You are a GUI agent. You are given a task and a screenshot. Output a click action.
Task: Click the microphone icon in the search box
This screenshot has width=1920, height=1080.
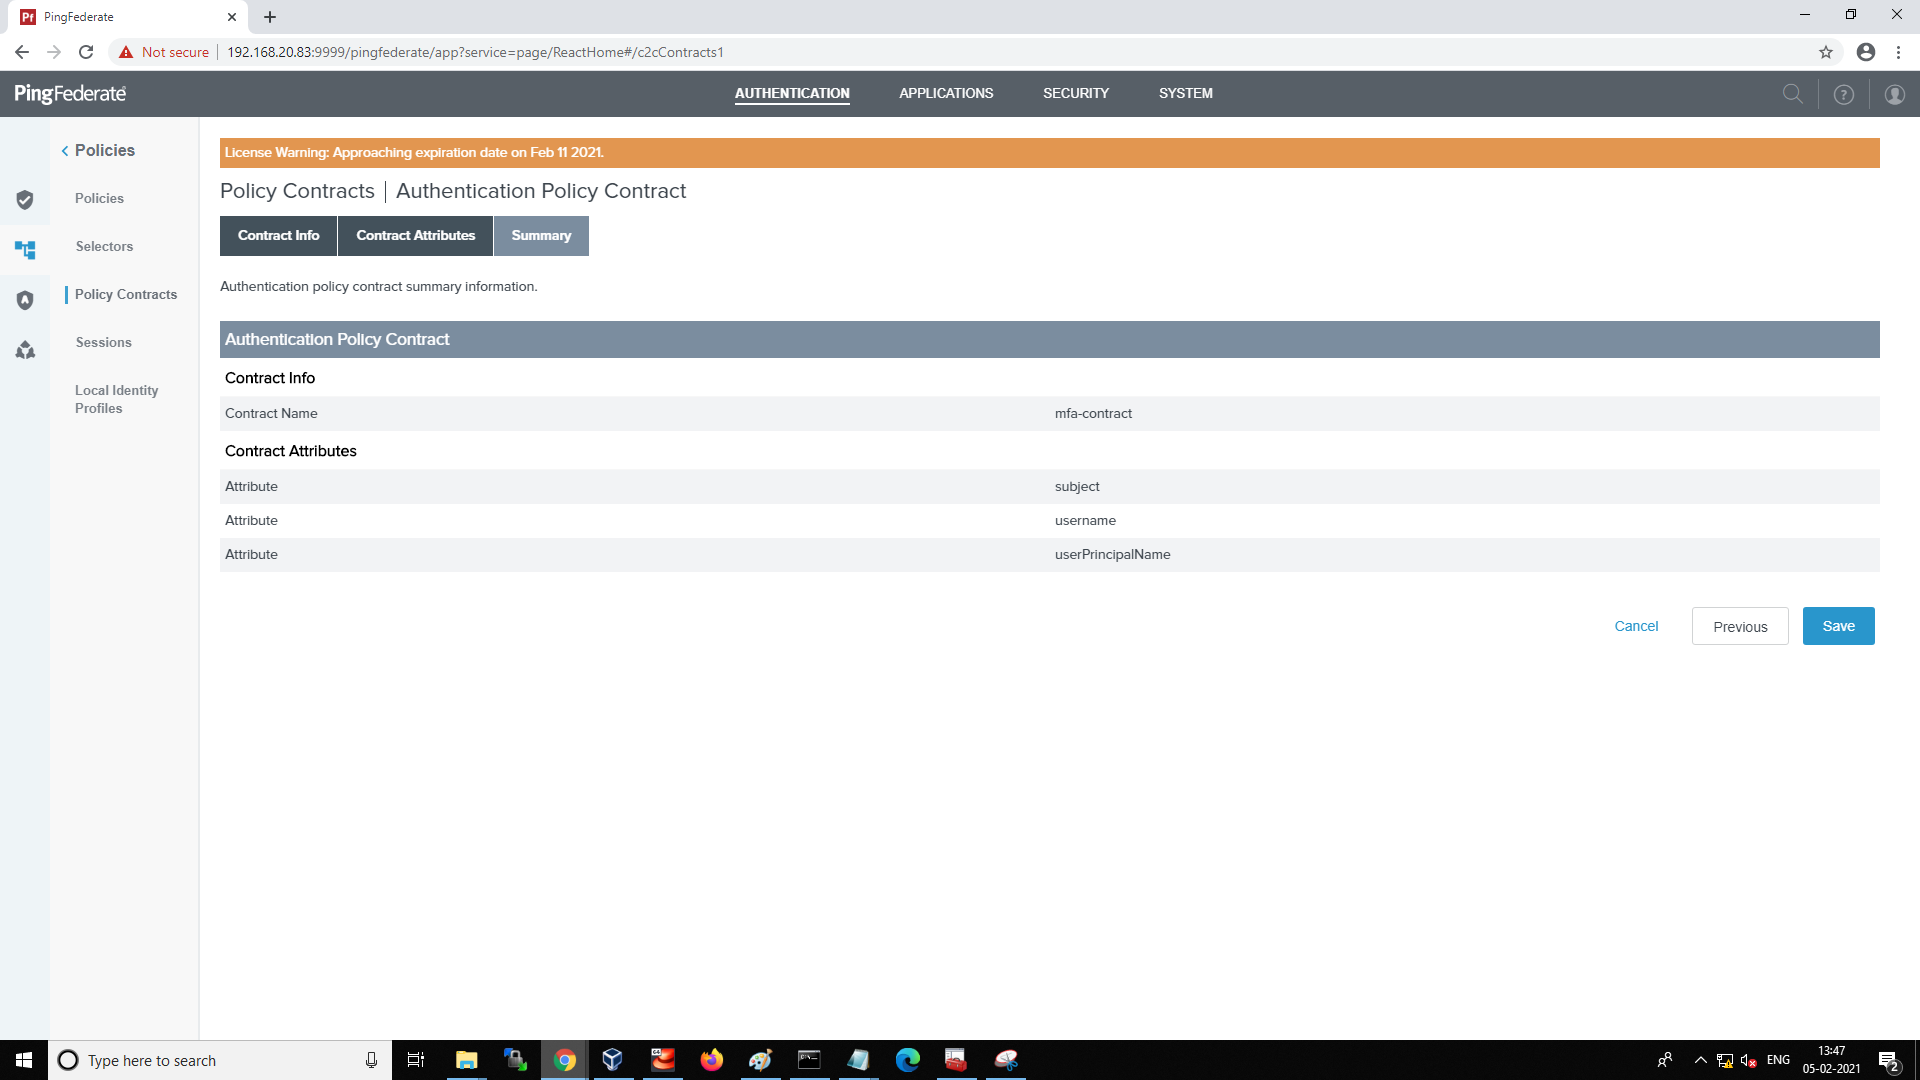pyautogui.click(x=371, y=1060)
